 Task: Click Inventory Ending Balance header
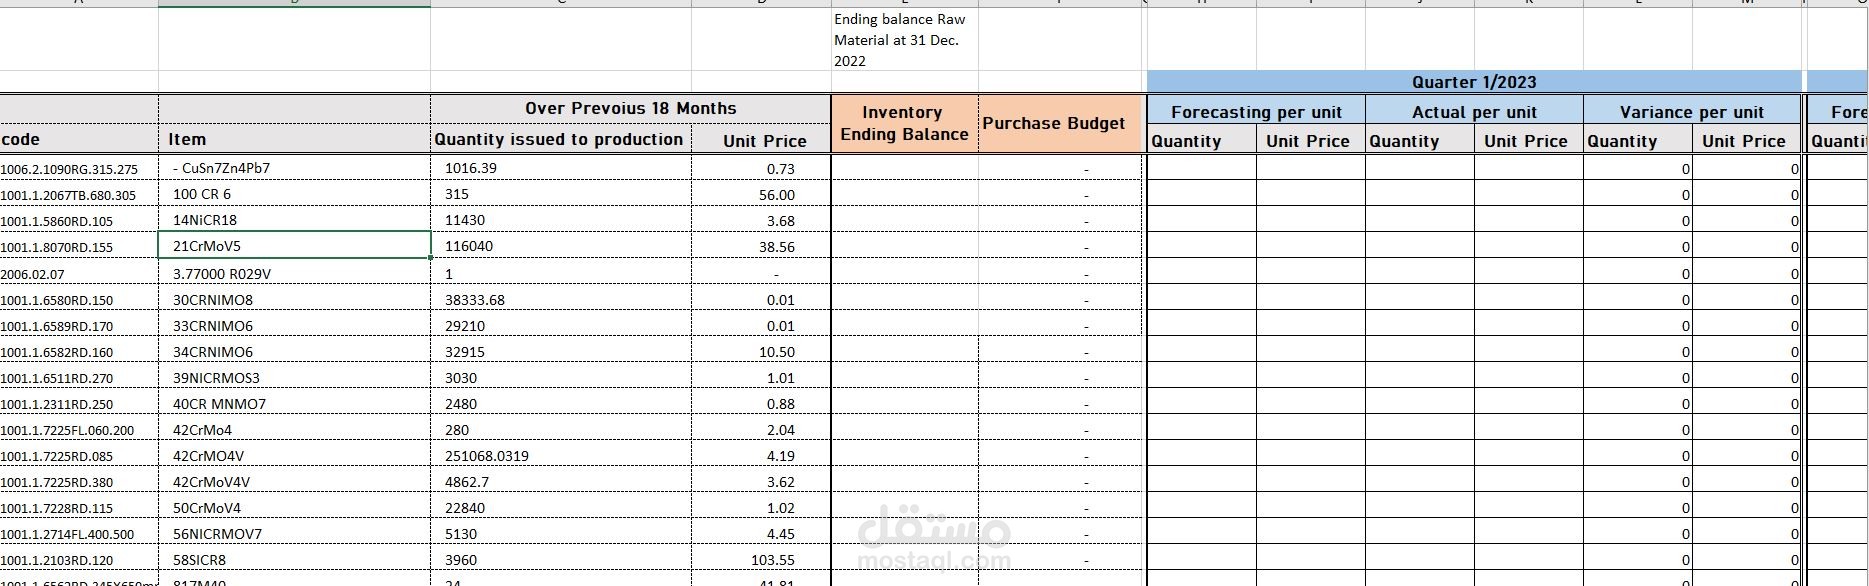905,123
